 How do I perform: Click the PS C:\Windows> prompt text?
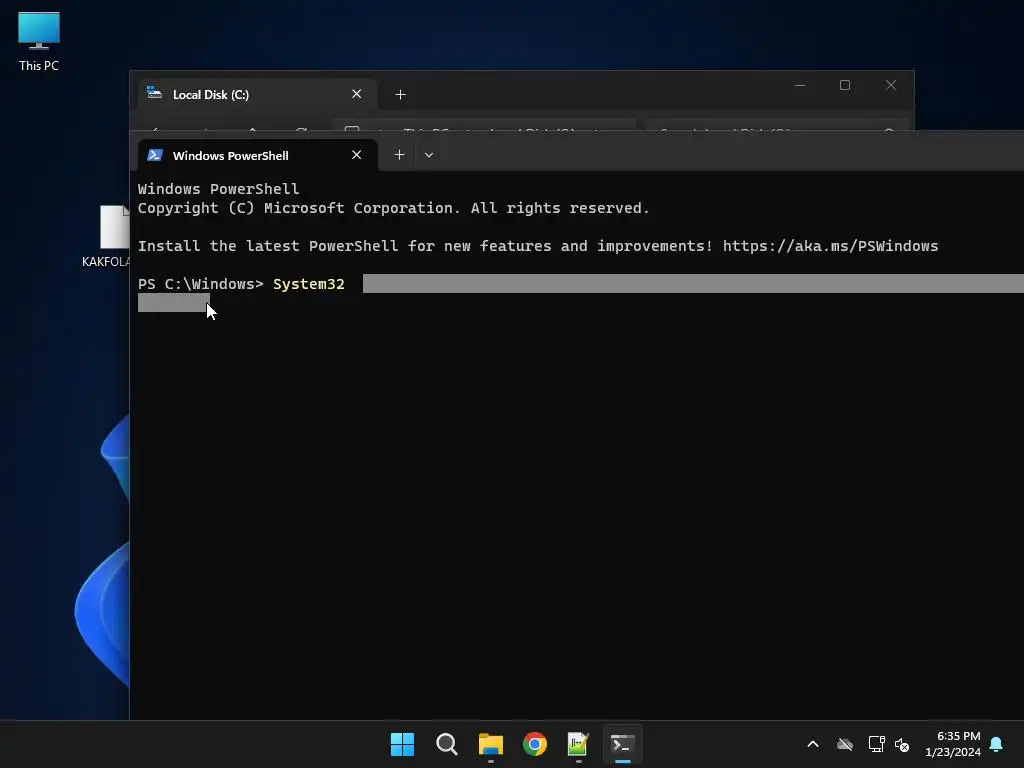[200, 284]
